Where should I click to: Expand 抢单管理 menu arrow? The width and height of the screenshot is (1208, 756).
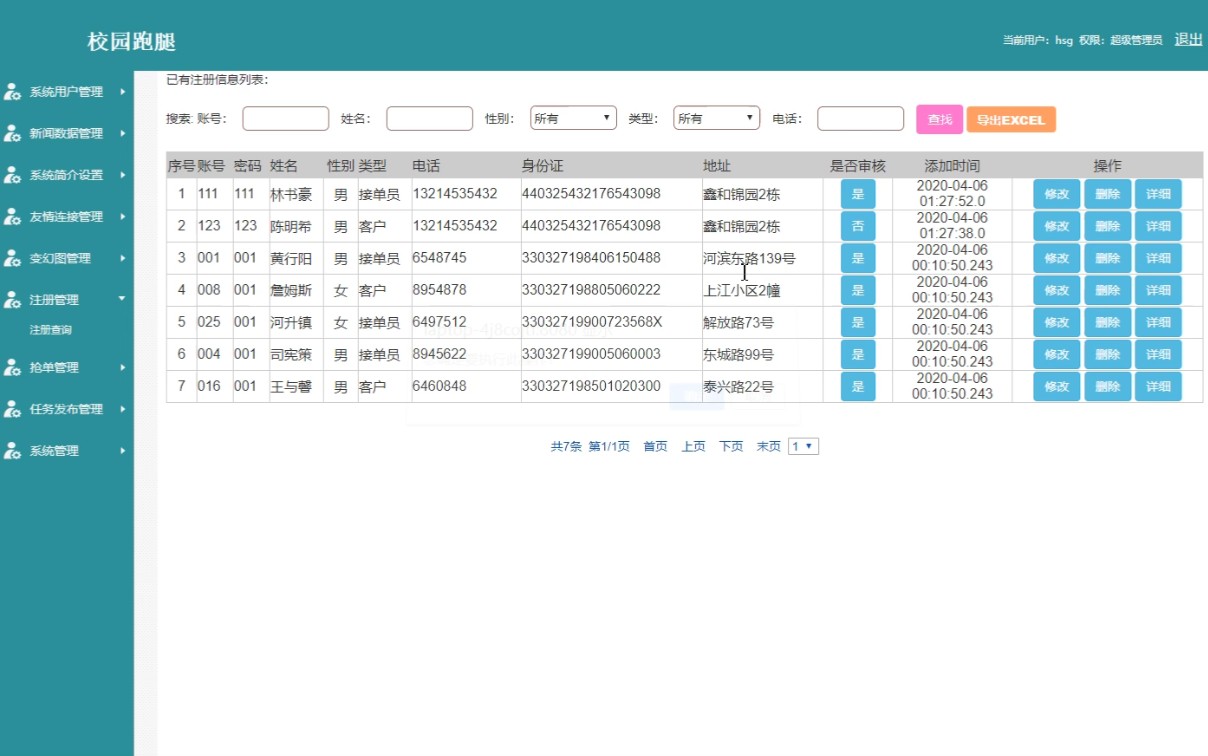pos(122,367)
